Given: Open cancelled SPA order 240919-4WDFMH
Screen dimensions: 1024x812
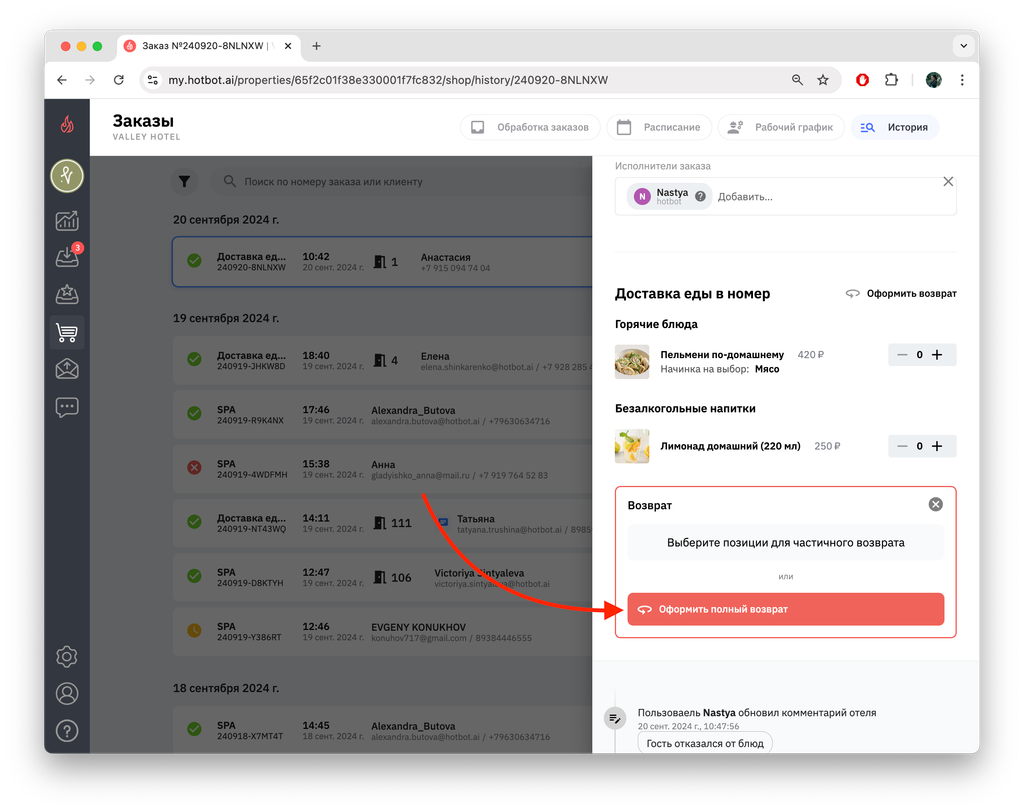Looking at the screenshot, I should [382, 468].
